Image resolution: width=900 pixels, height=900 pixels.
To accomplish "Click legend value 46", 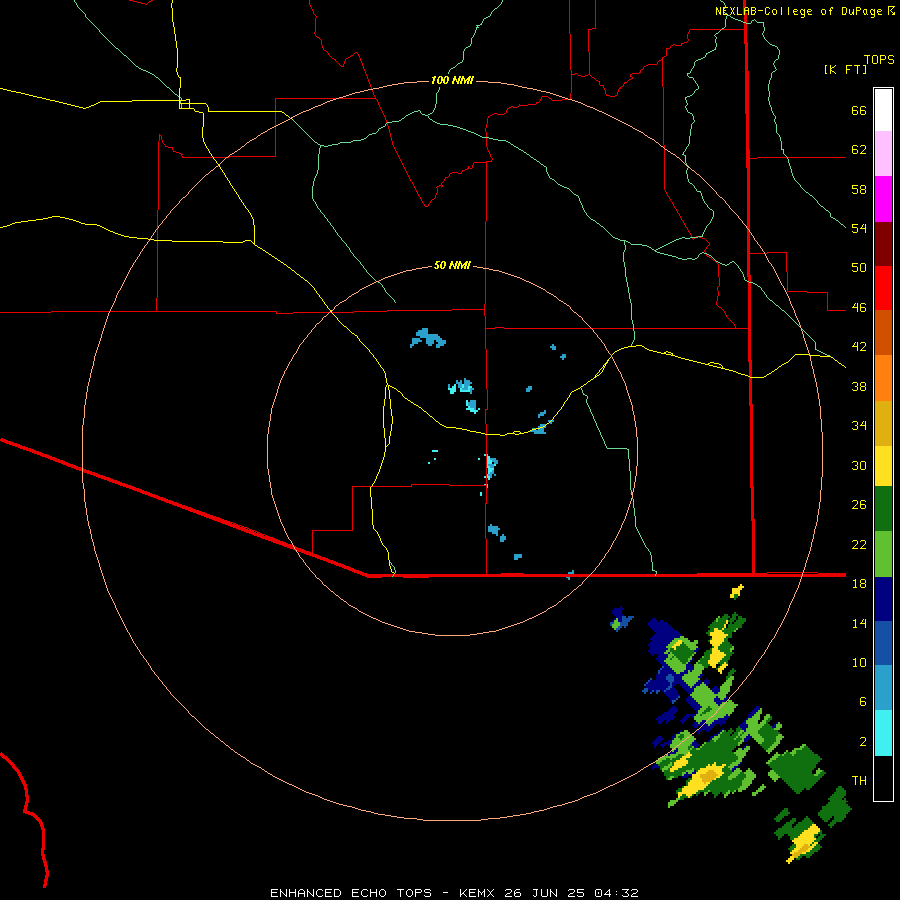I will point(859,308).
